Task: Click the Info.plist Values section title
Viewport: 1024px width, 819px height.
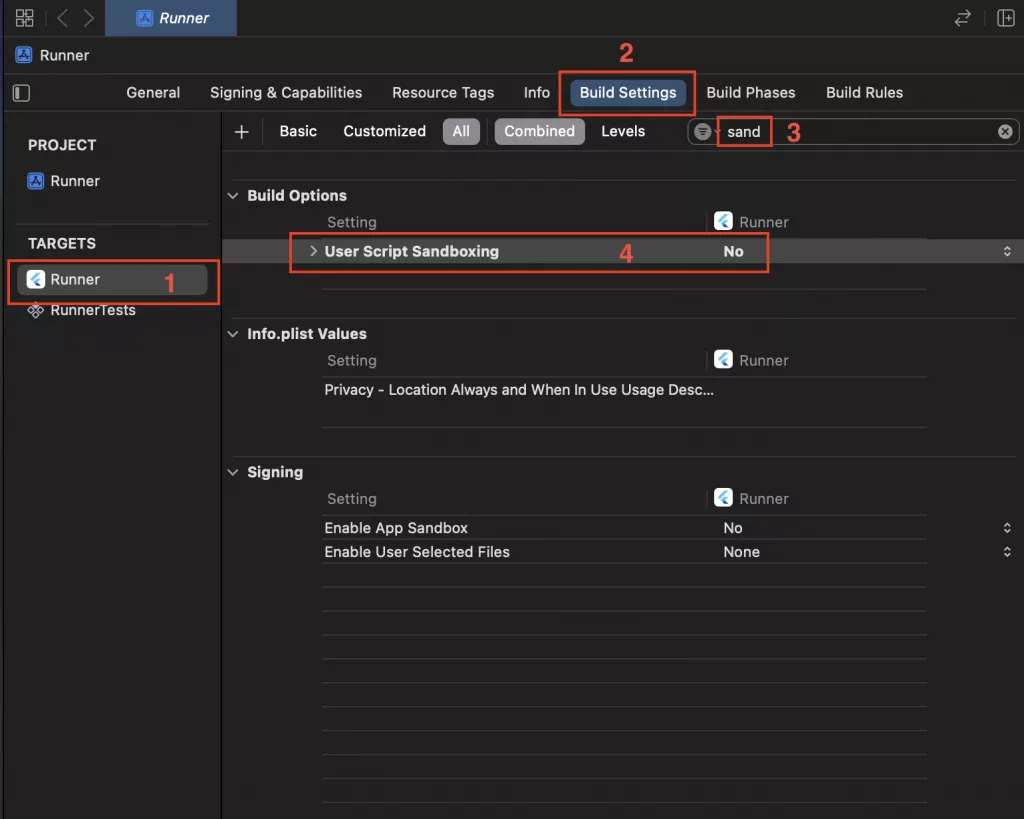Action: pyautogui.click(x=306, y=334)
